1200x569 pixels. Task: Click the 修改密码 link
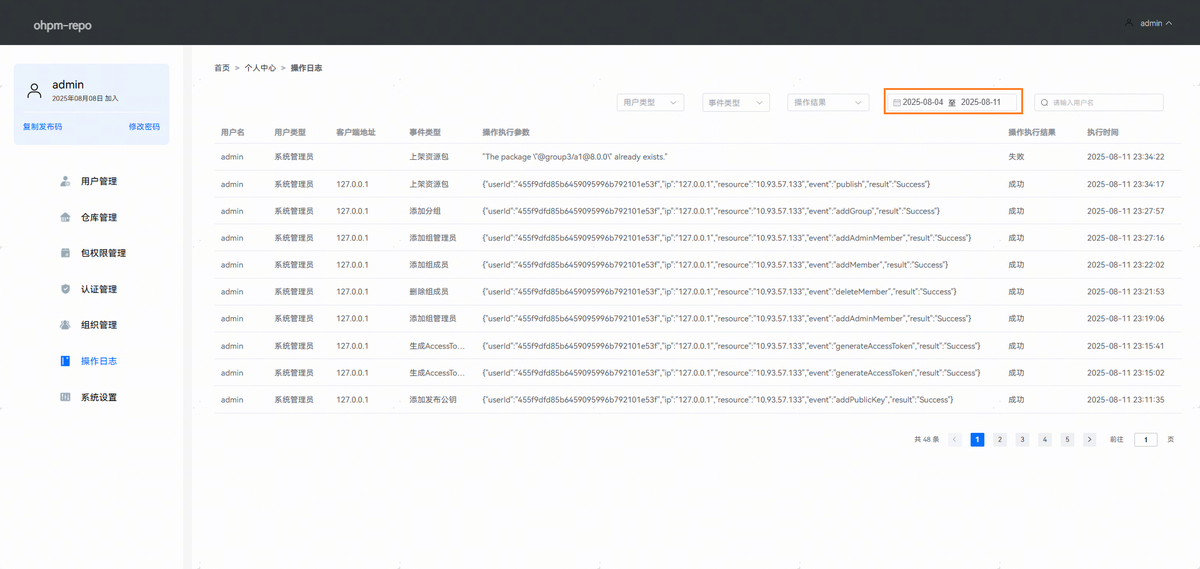tap(144, 127)
